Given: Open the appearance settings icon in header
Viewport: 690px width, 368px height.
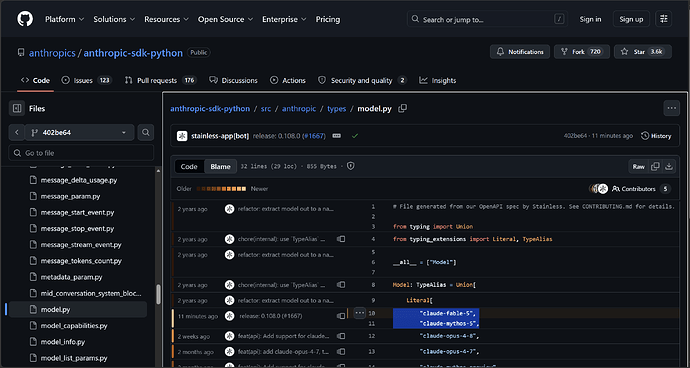Looking at the screenshot, I should click(x=664, y=19).
